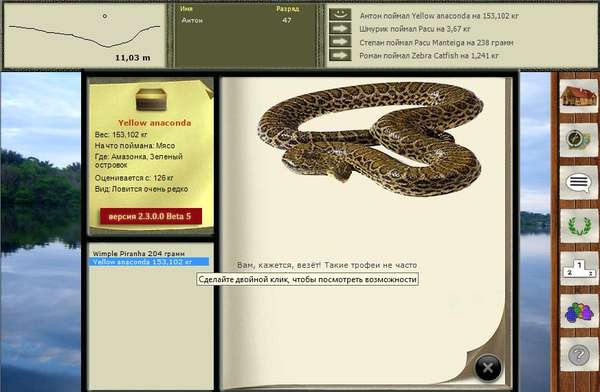
Task: Click the event 'Антон поймал Yellow anaconda'
Action: (439, 16)
